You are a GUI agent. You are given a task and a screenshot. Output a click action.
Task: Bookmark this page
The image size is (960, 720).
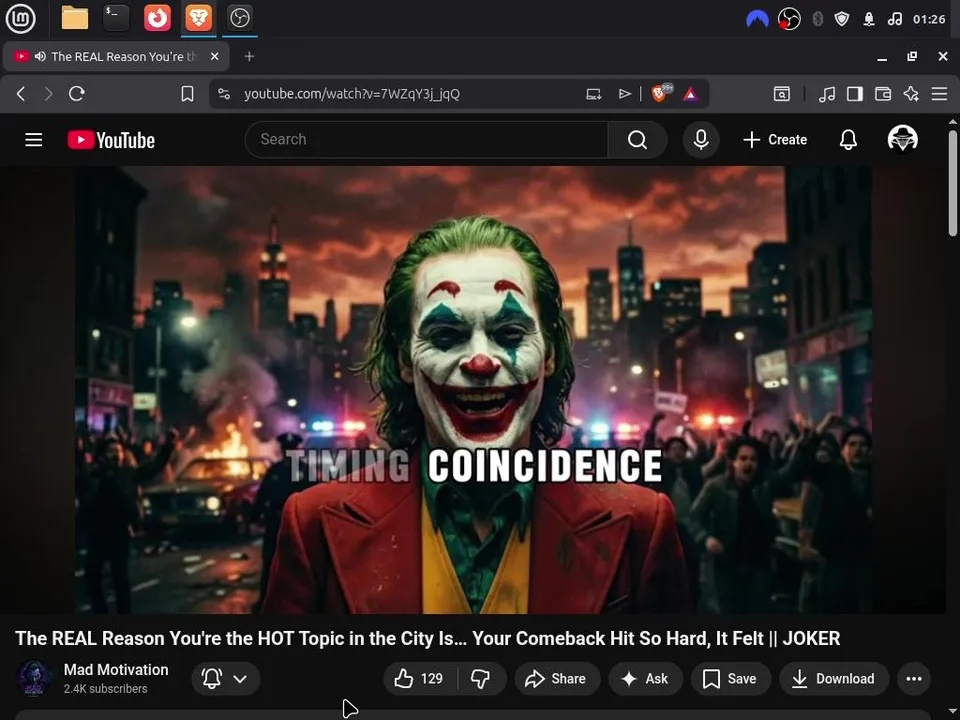(x=187, y=94)
